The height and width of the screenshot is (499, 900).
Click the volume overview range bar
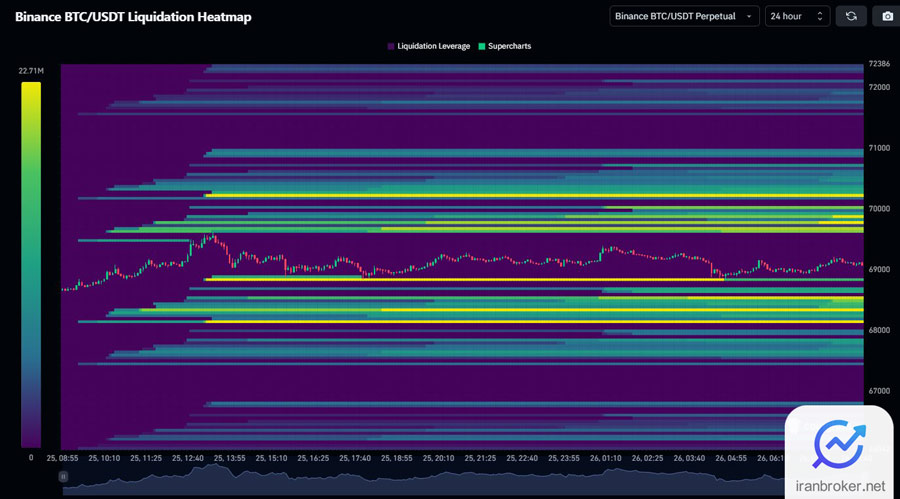pyautogui.click(x=424, y=479)
